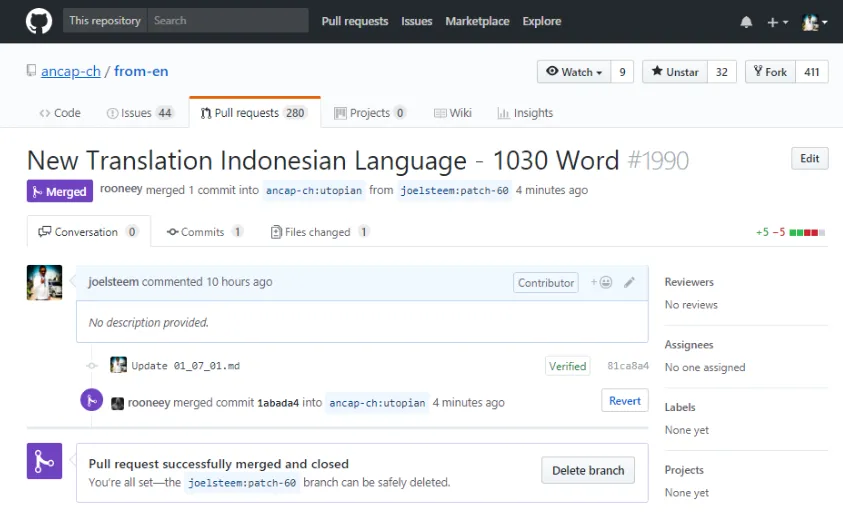Open the Update 01_07_01.md commit
The height and width of the screenshot is (512, 843).
pos(185,366)
